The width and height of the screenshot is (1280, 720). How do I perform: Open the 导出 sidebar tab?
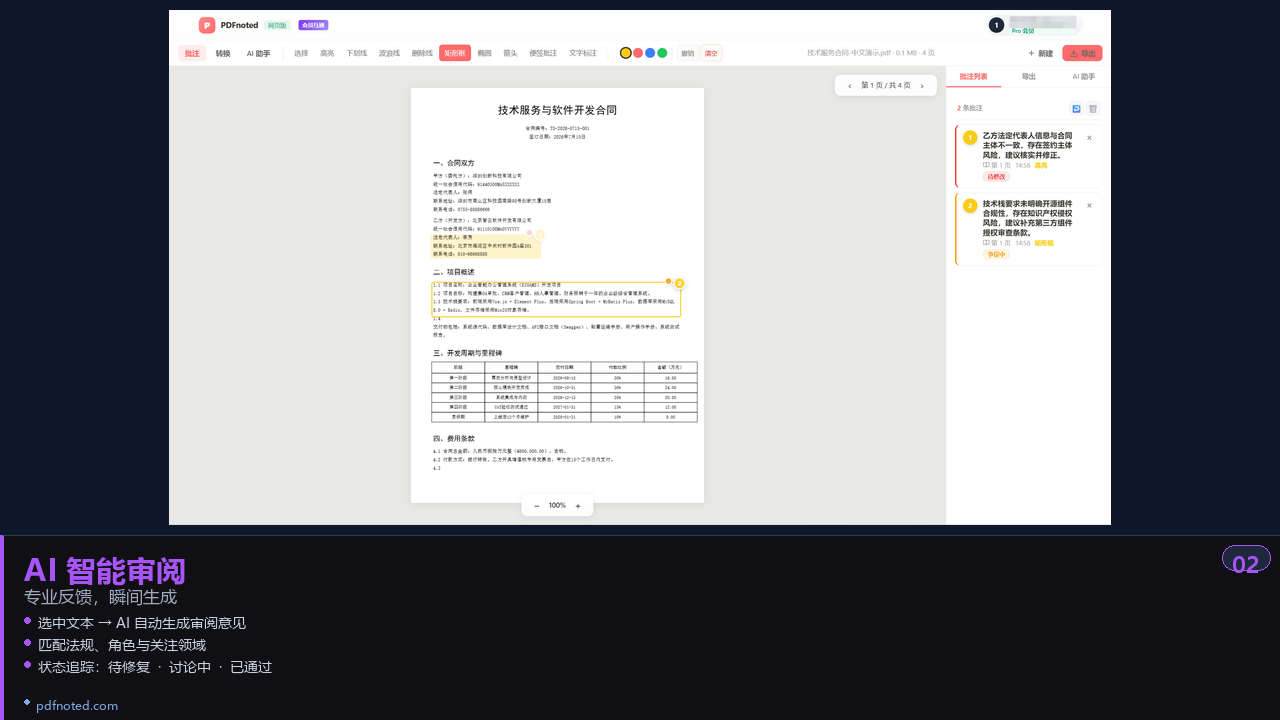coord(1029,76)
